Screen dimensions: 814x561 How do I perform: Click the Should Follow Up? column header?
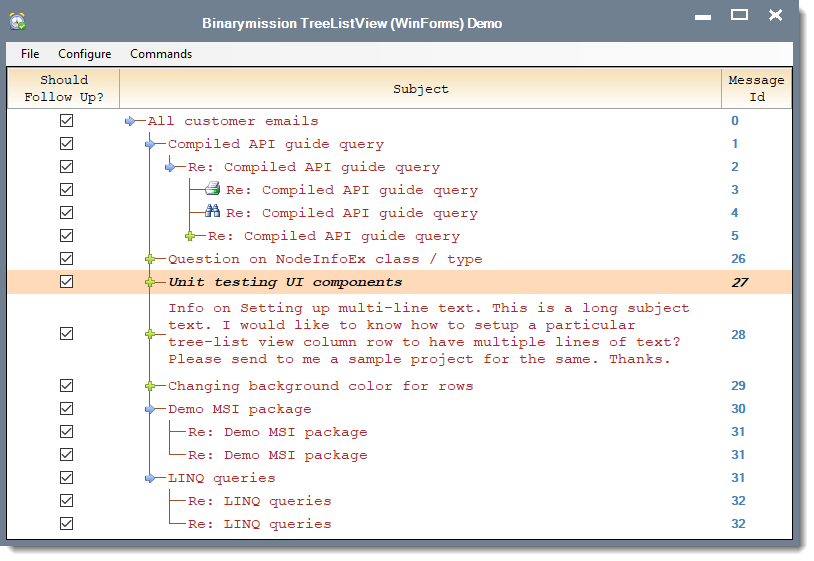pos(64,88)
